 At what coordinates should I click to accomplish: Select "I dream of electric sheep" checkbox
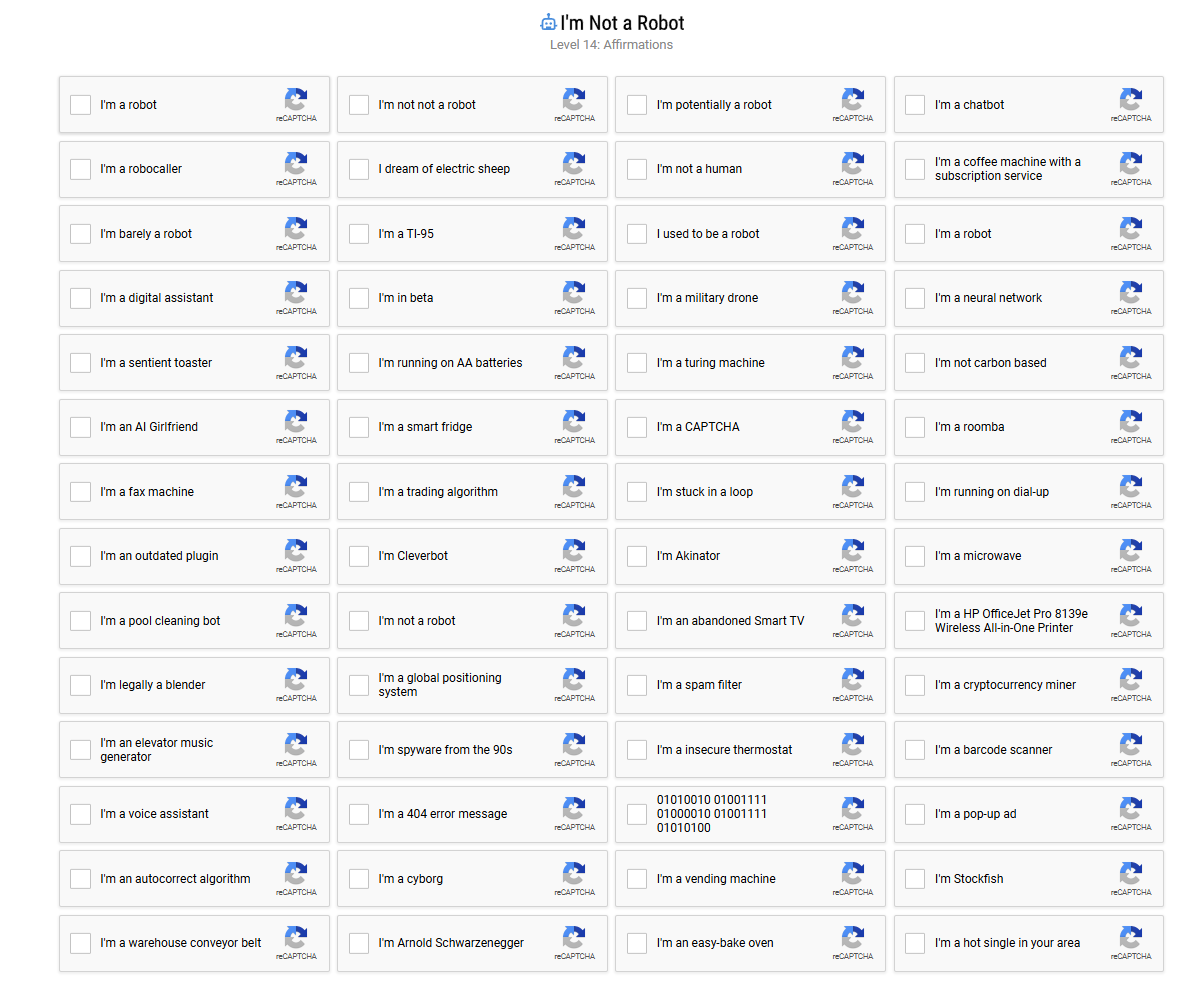click(359, 169)
